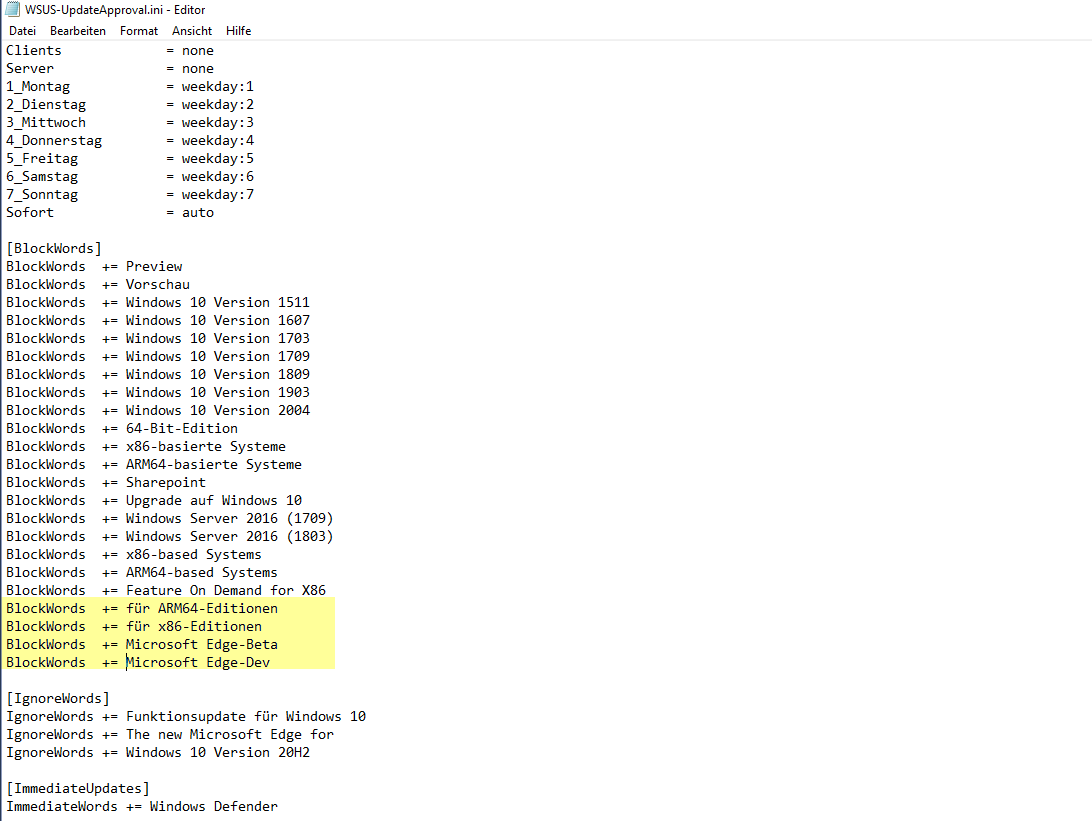Click the highlighted 'Microsoft Edge-Dev' line
The width and height of the screenshot is (1092, 821).
(138, 663)
